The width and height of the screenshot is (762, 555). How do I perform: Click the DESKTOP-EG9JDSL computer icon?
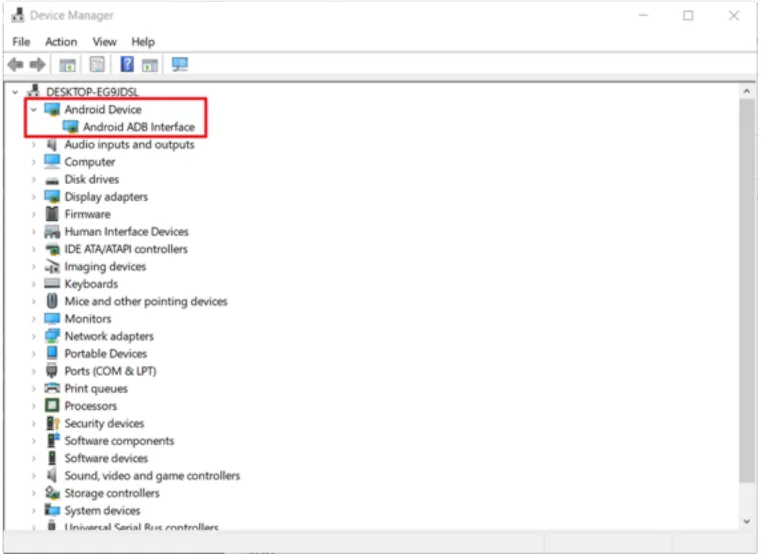[34, 91]
